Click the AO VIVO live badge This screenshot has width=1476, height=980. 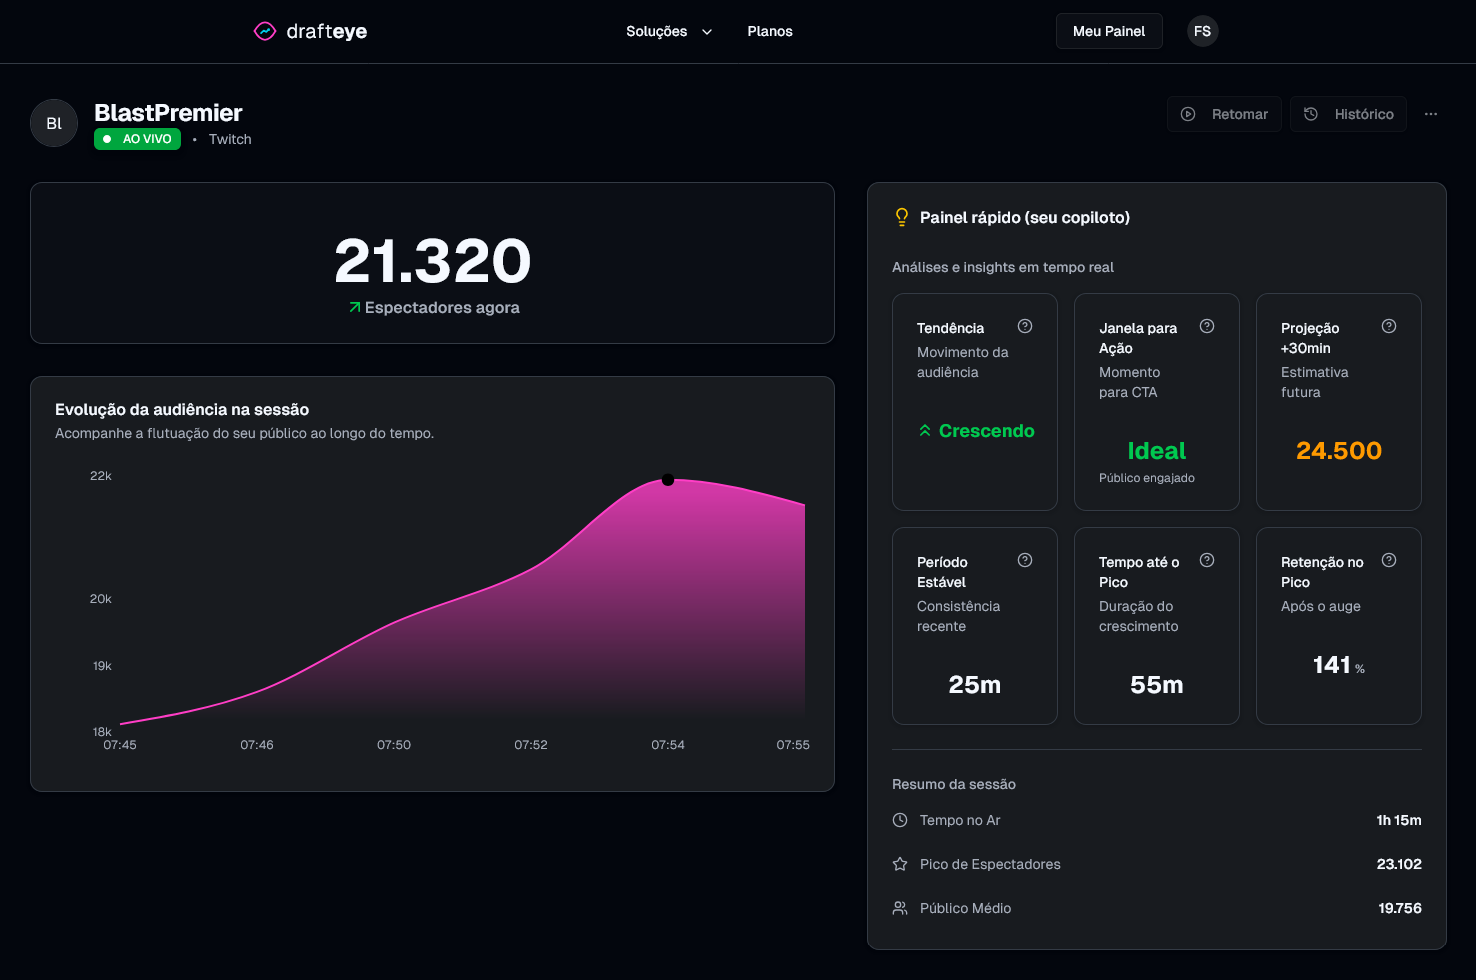pos(138,139)
